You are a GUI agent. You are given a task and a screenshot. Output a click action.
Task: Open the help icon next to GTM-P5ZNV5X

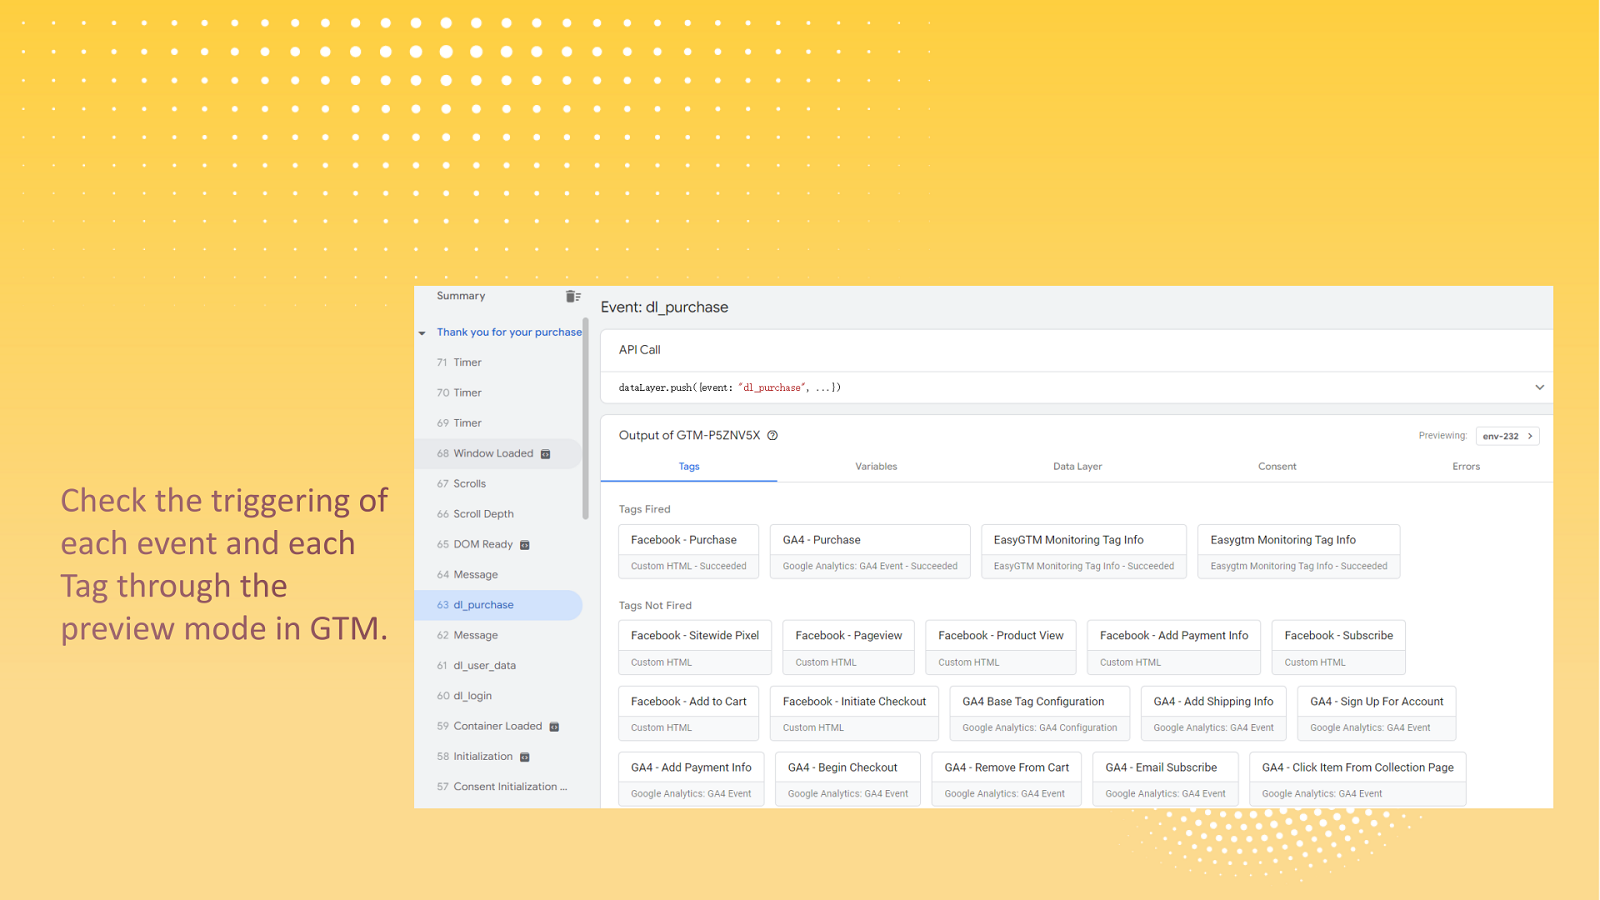772,436
